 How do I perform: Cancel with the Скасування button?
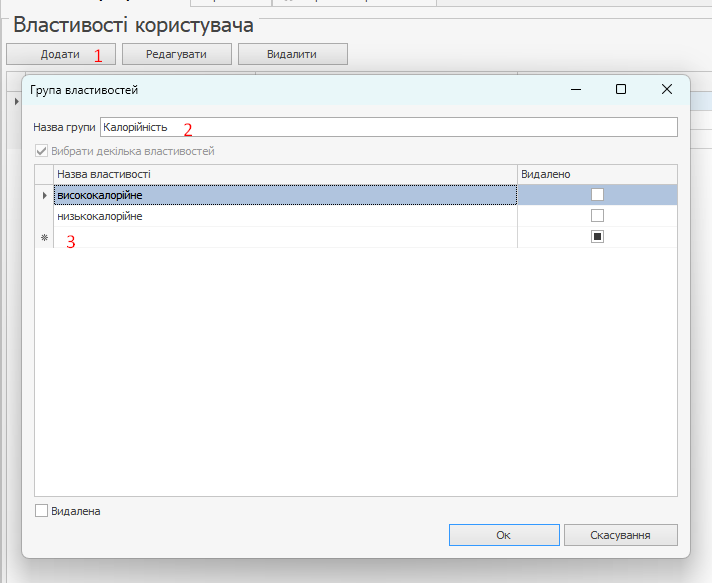click(x=620, y=535)
